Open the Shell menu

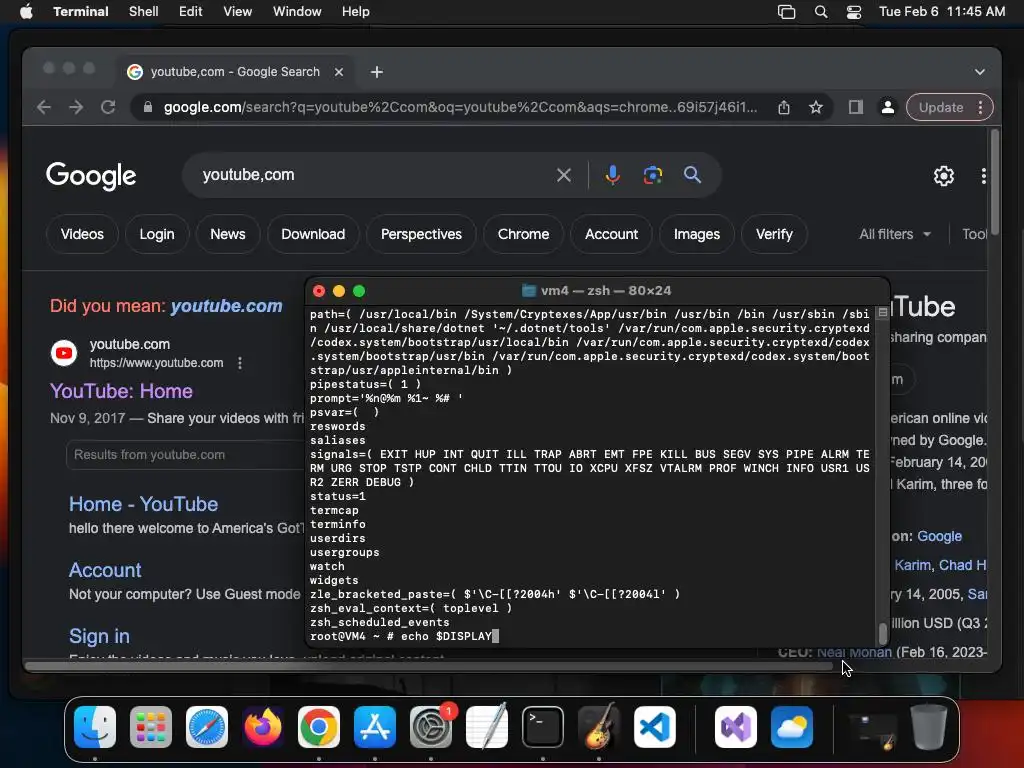[143, 12]
